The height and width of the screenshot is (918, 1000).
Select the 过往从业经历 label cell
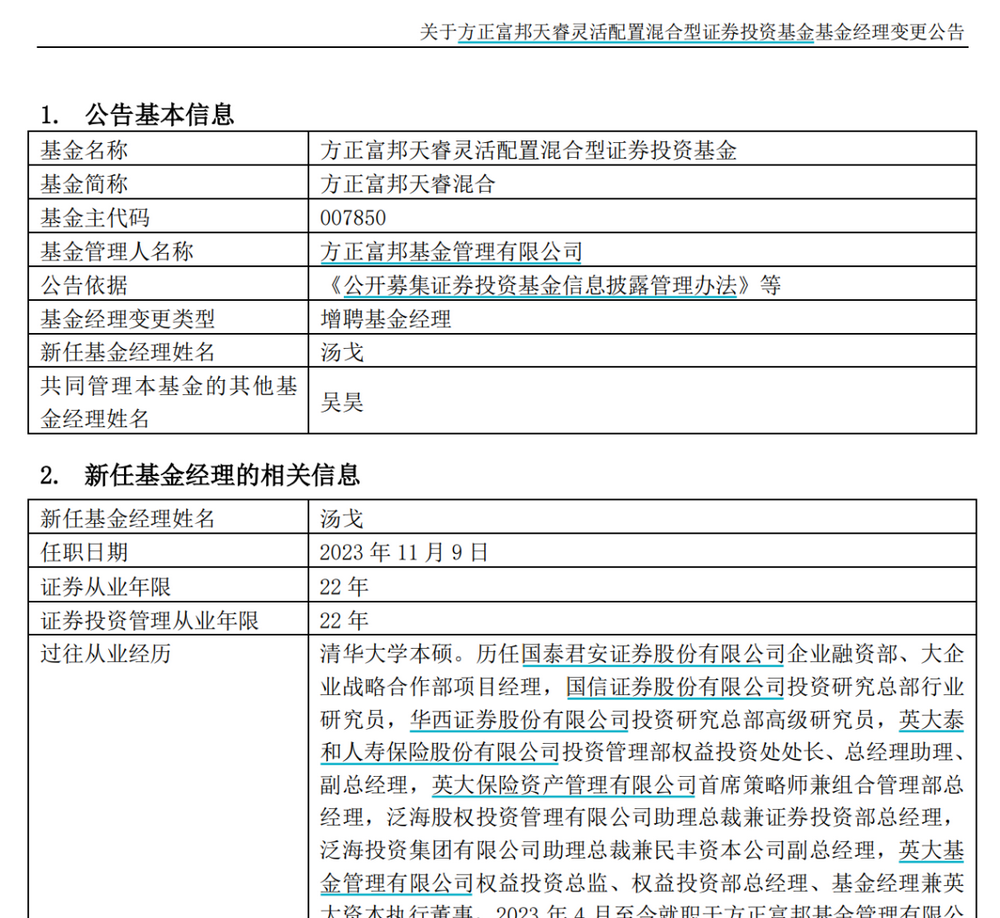pos(168,776)
